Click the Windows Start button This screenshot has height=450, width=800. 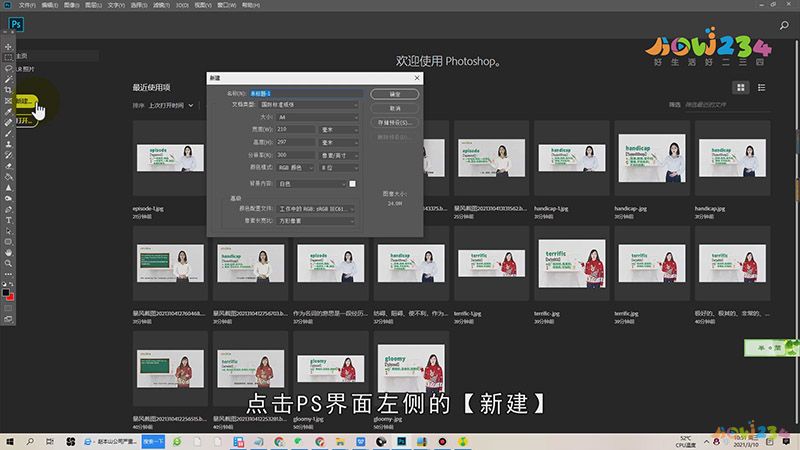(x=9, y=442)
